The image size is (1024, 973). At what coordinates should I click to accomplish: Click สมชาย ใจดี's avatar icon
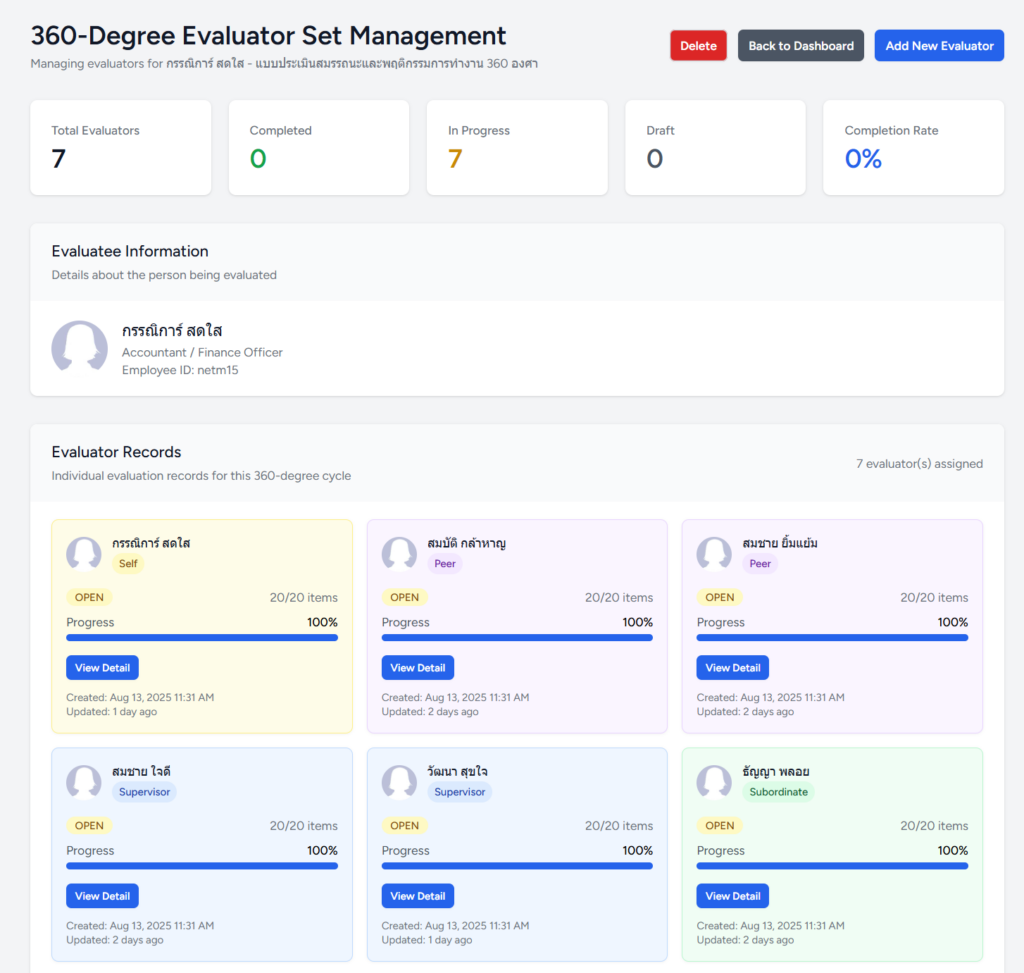[84, 782]
